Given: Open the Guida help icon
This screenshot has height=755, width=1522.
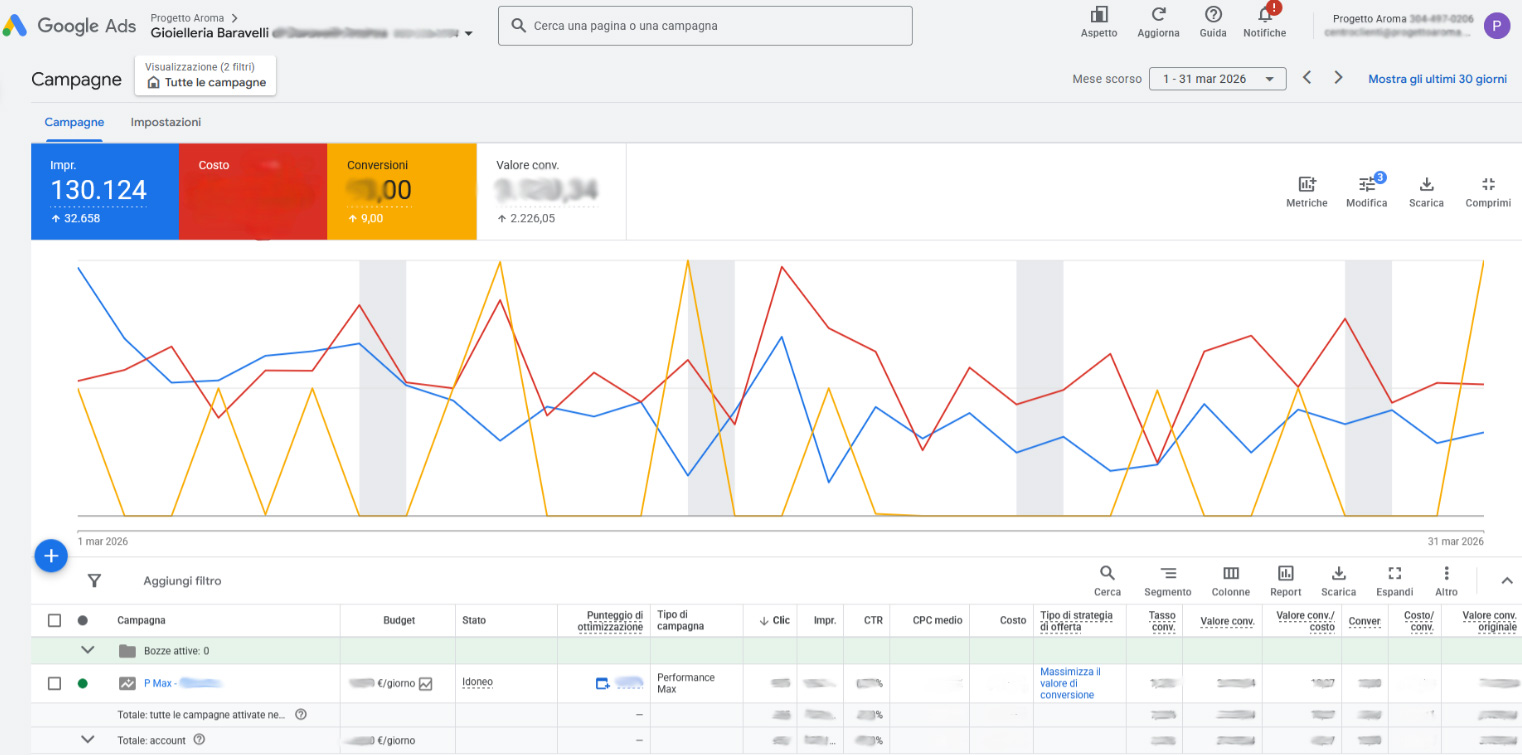Looking at the screenshot, I should coord(1213,15).
